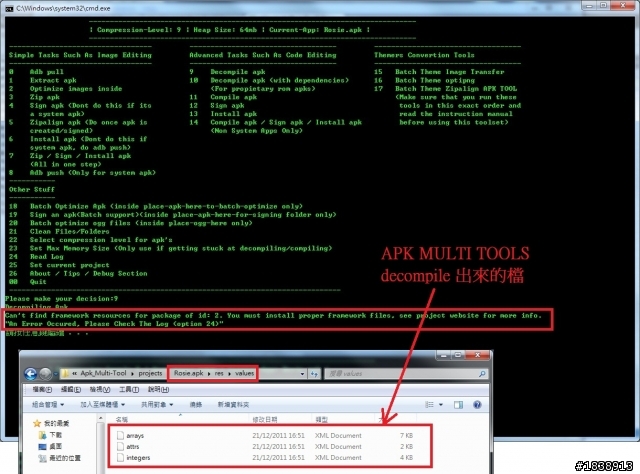Open the 工具(T) Tools menu
Screen dimensions: 640x474
(129, 389)
